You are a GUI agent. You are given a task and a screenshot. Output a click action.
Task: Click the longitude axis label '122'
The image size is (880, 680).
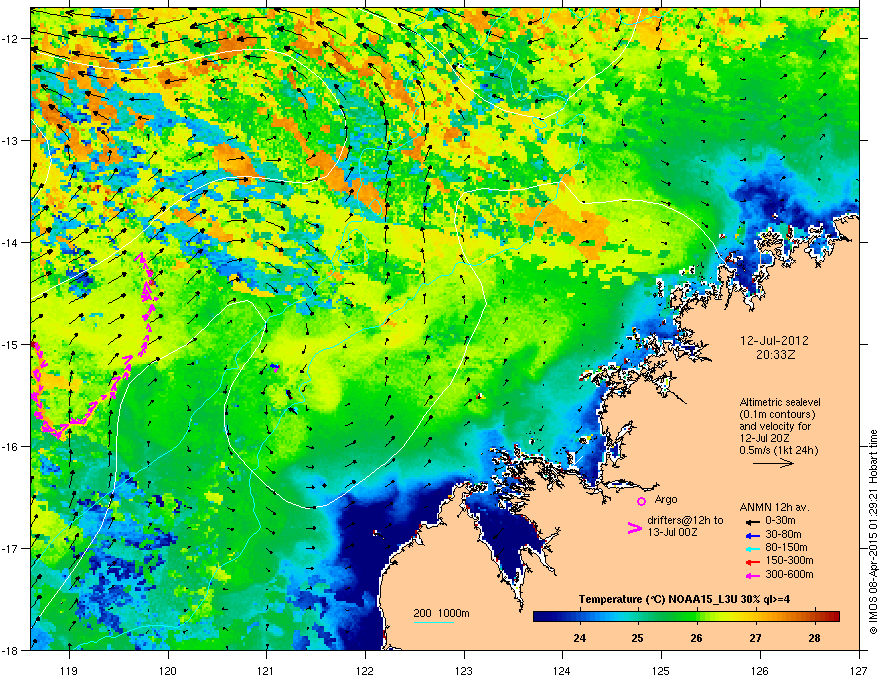tap(365, 670)
